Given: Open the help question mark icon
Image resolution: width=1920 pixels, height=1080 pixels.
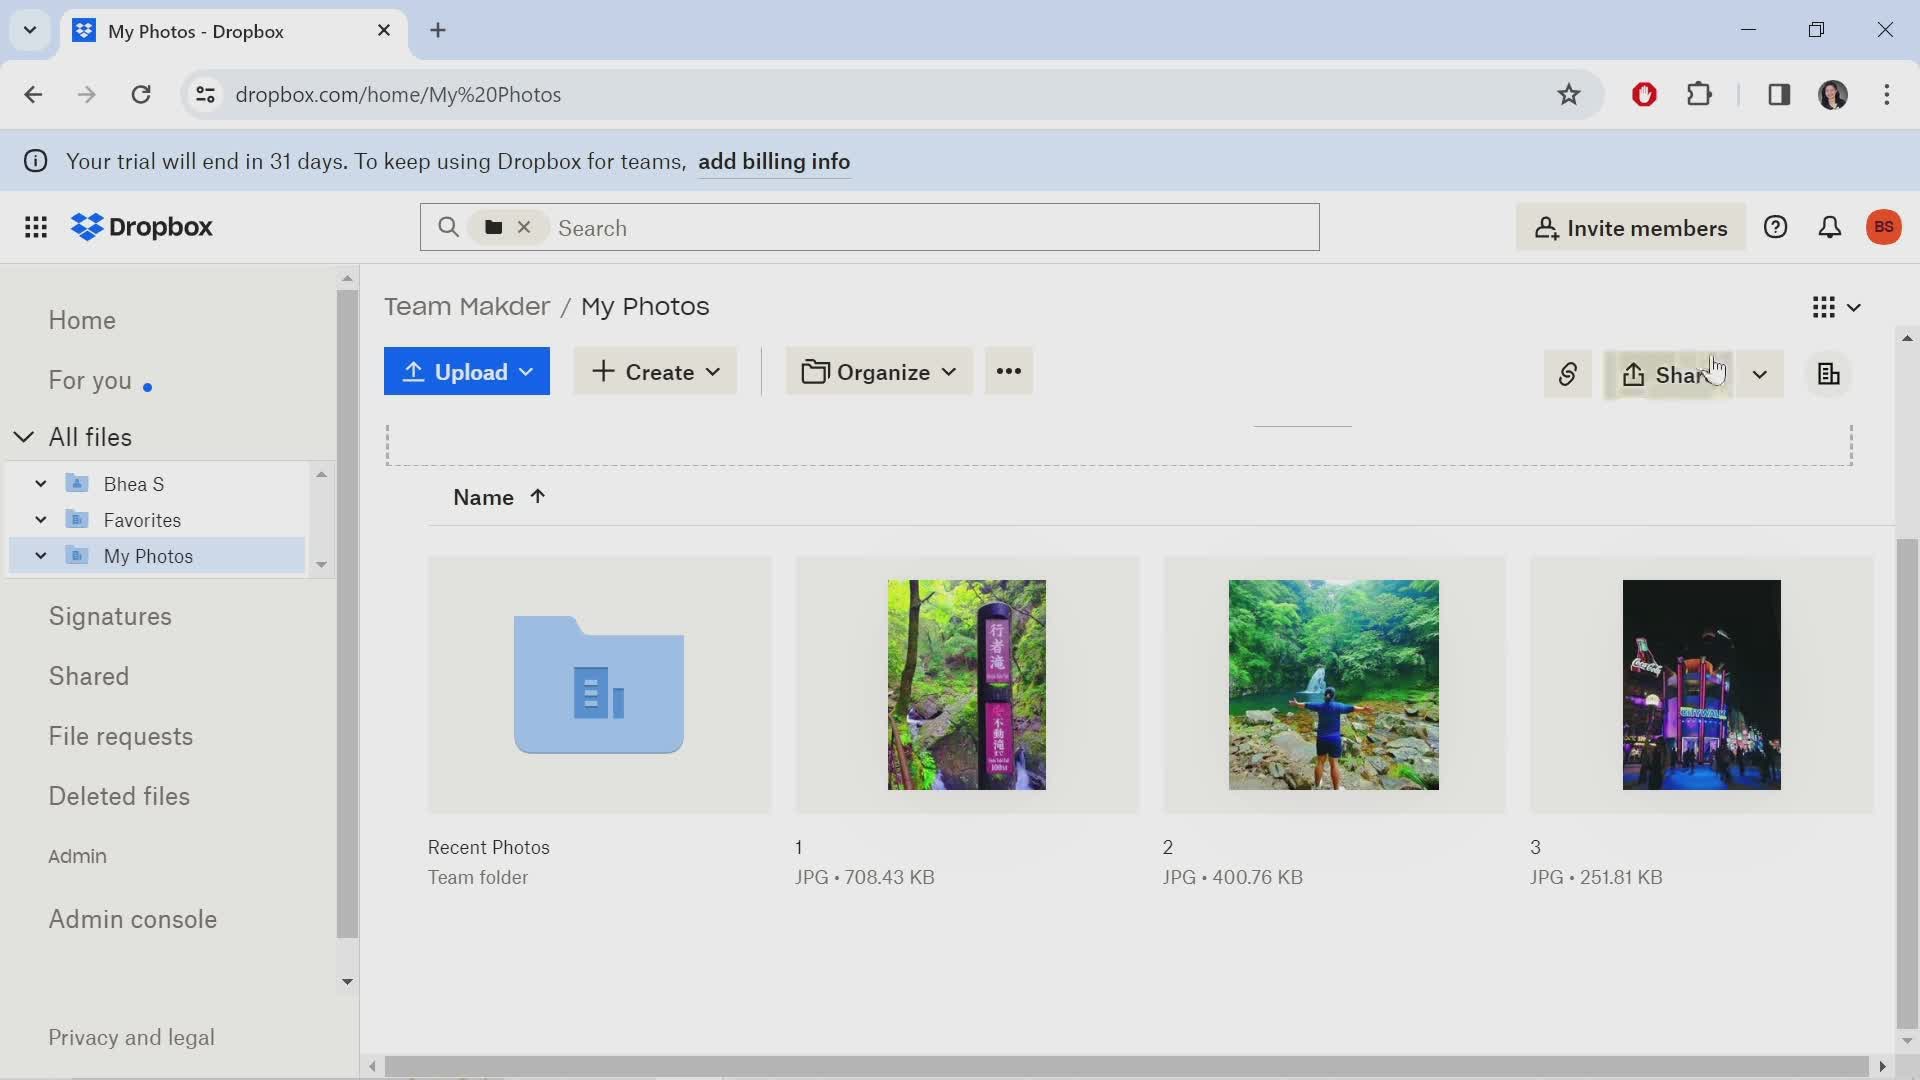Looking at the screenshot, I should pos(1775,228).
